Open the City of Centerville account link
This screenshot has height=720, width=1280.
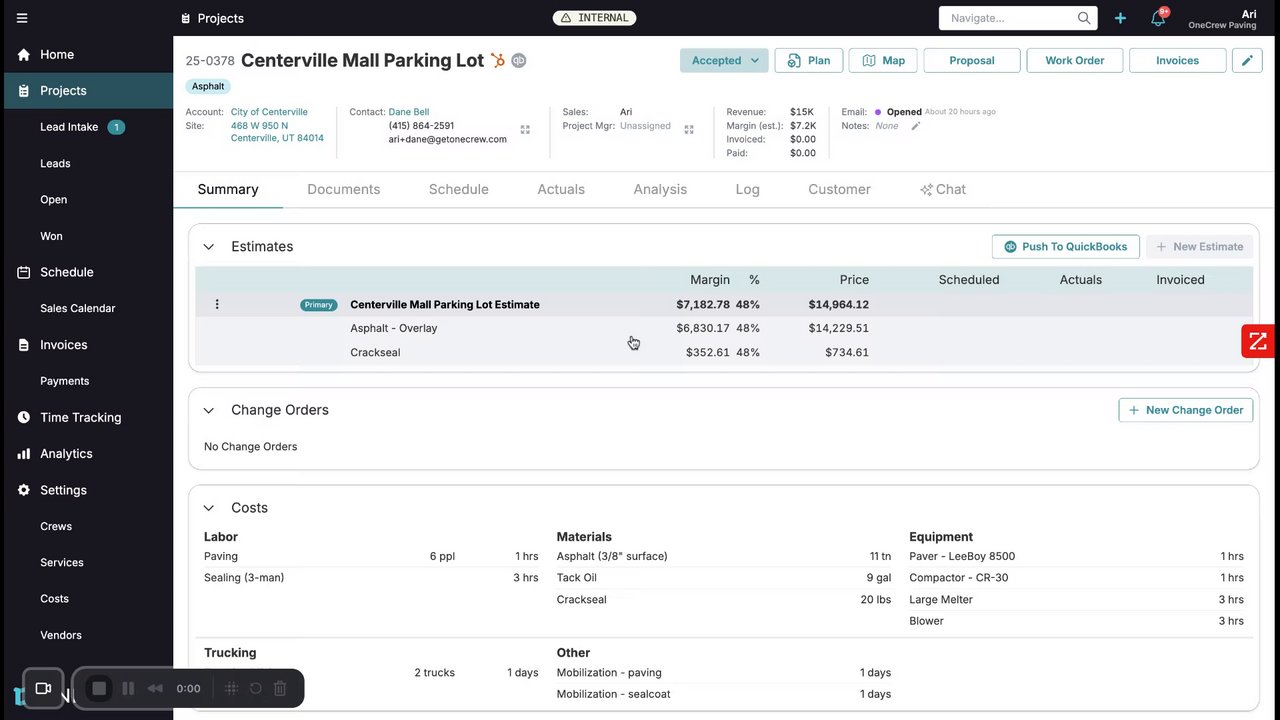pos(269,112)
